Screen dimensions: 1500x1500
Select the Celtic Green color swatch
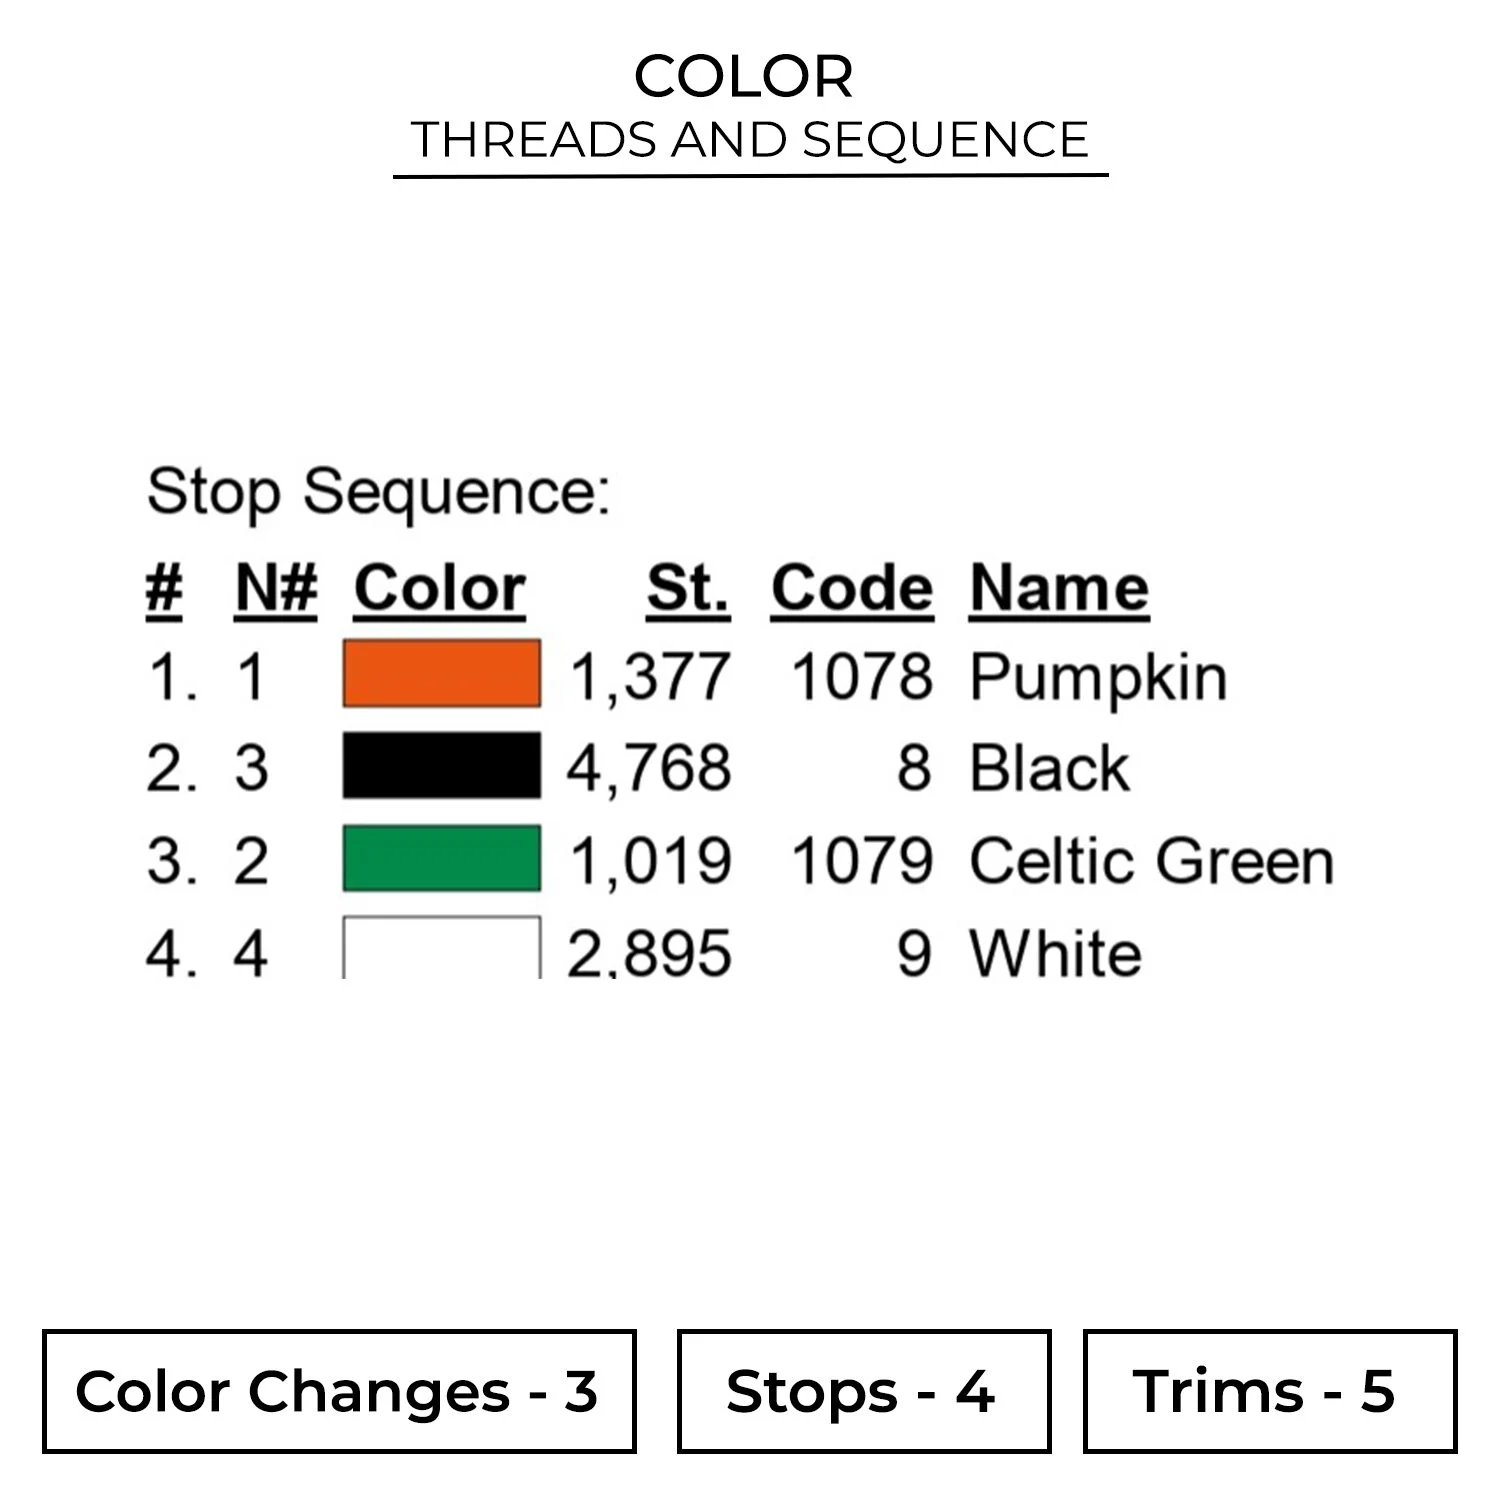(x=441, y=858)
